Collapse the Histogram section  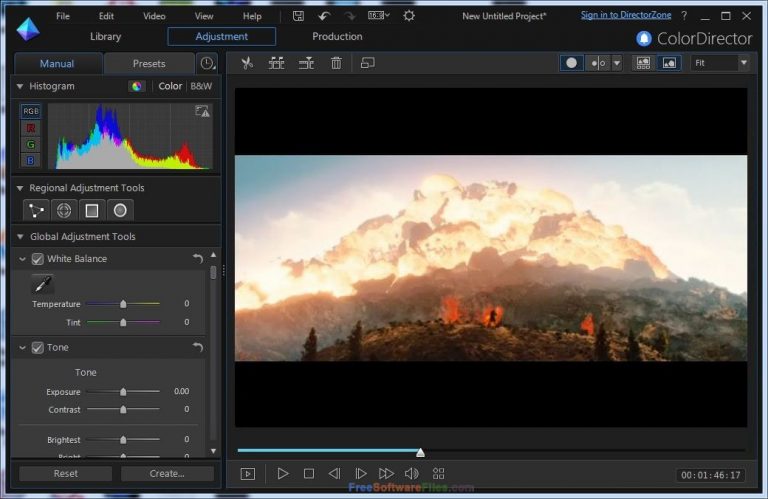tap(20, 86)
